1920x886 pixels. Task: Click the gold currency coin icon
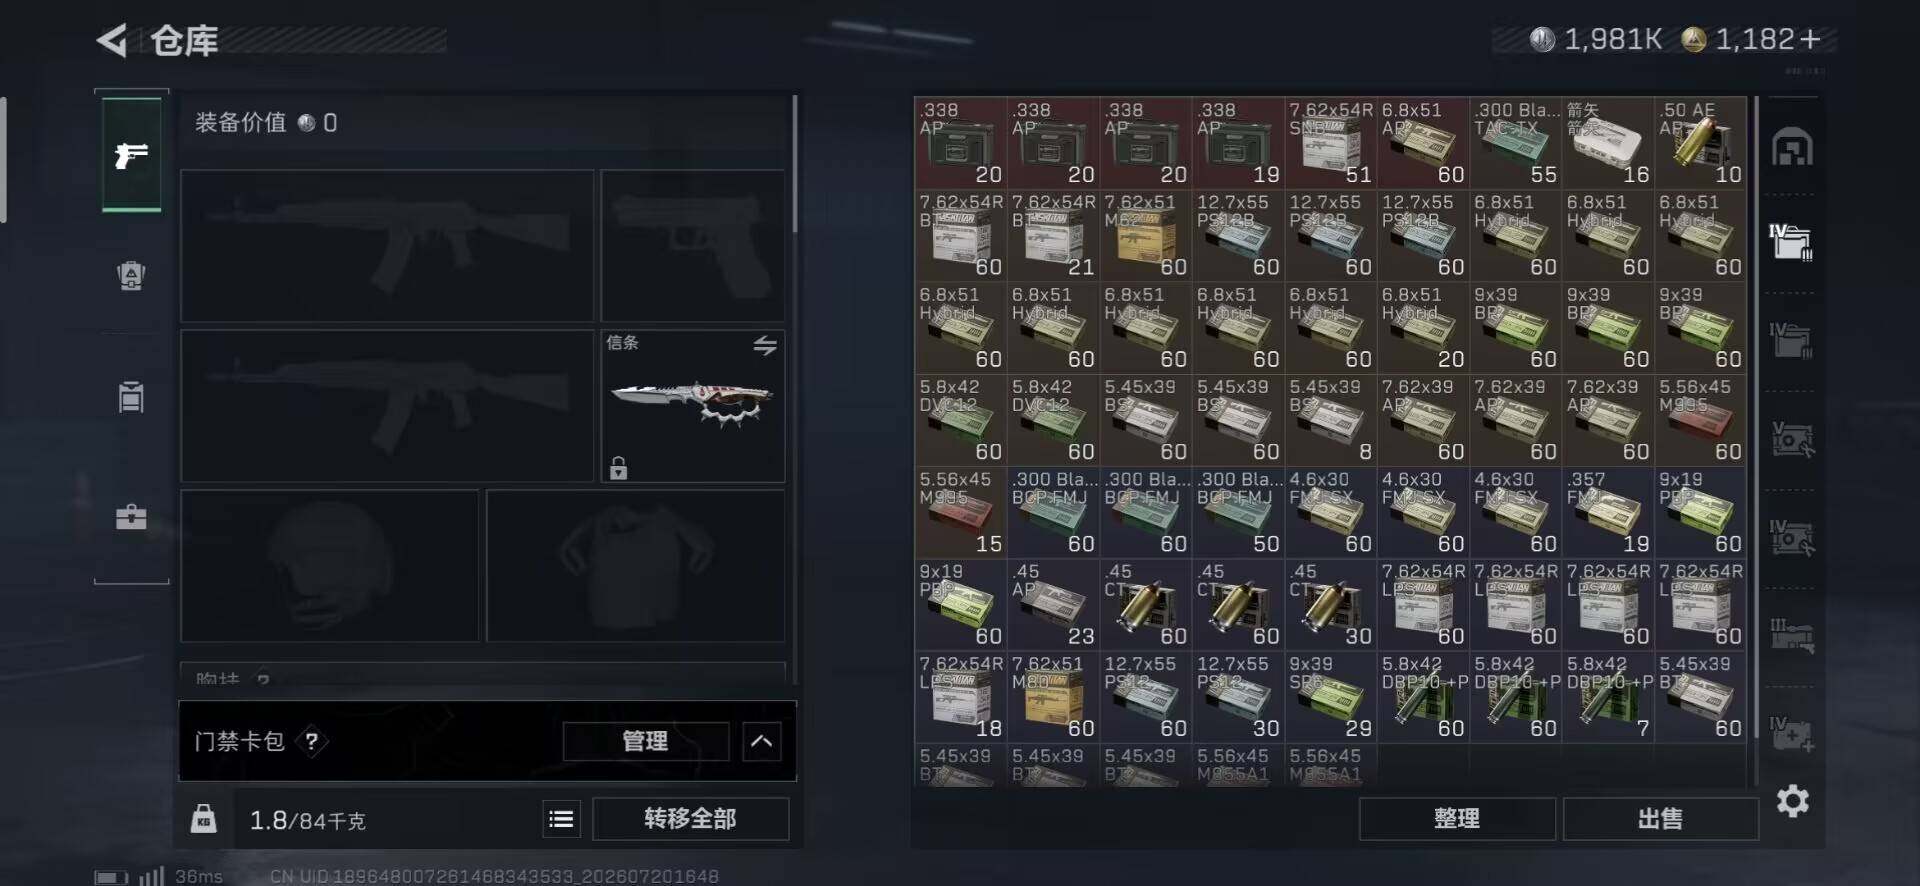pyautogui.click(x=1693, y=39)
